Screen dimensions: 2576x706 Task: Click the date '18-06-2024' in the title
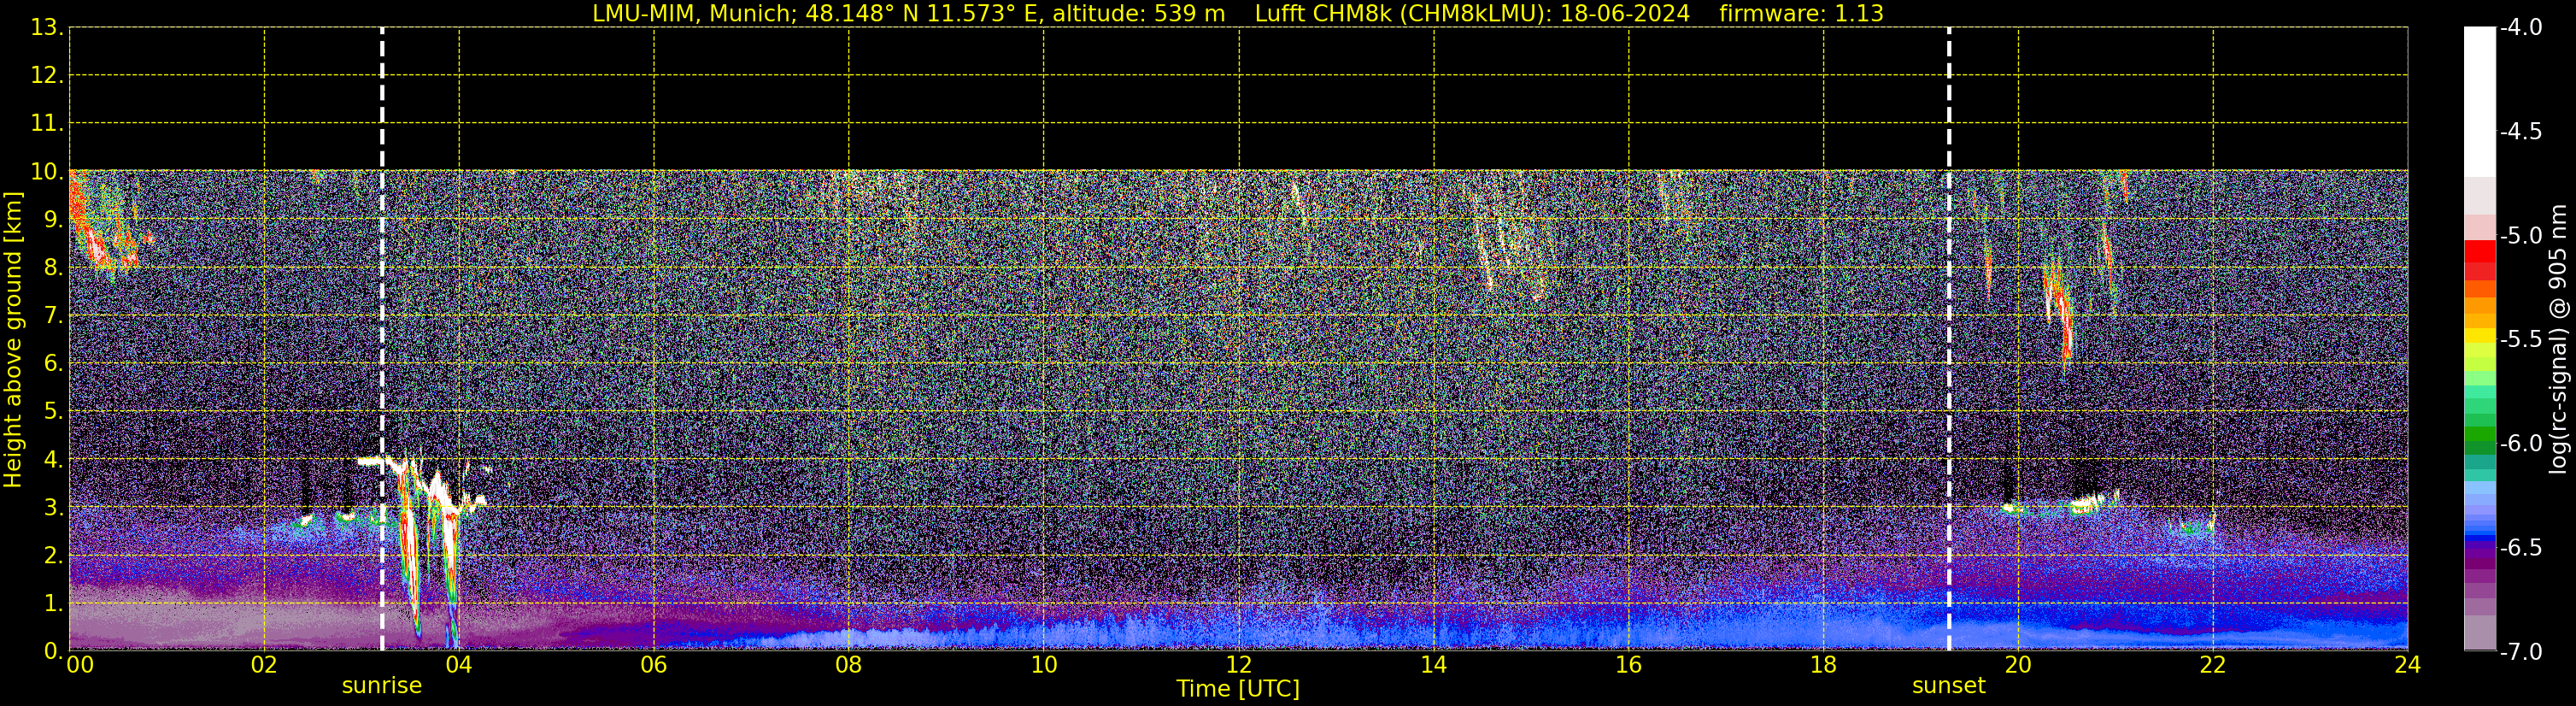pos(1625,14)
